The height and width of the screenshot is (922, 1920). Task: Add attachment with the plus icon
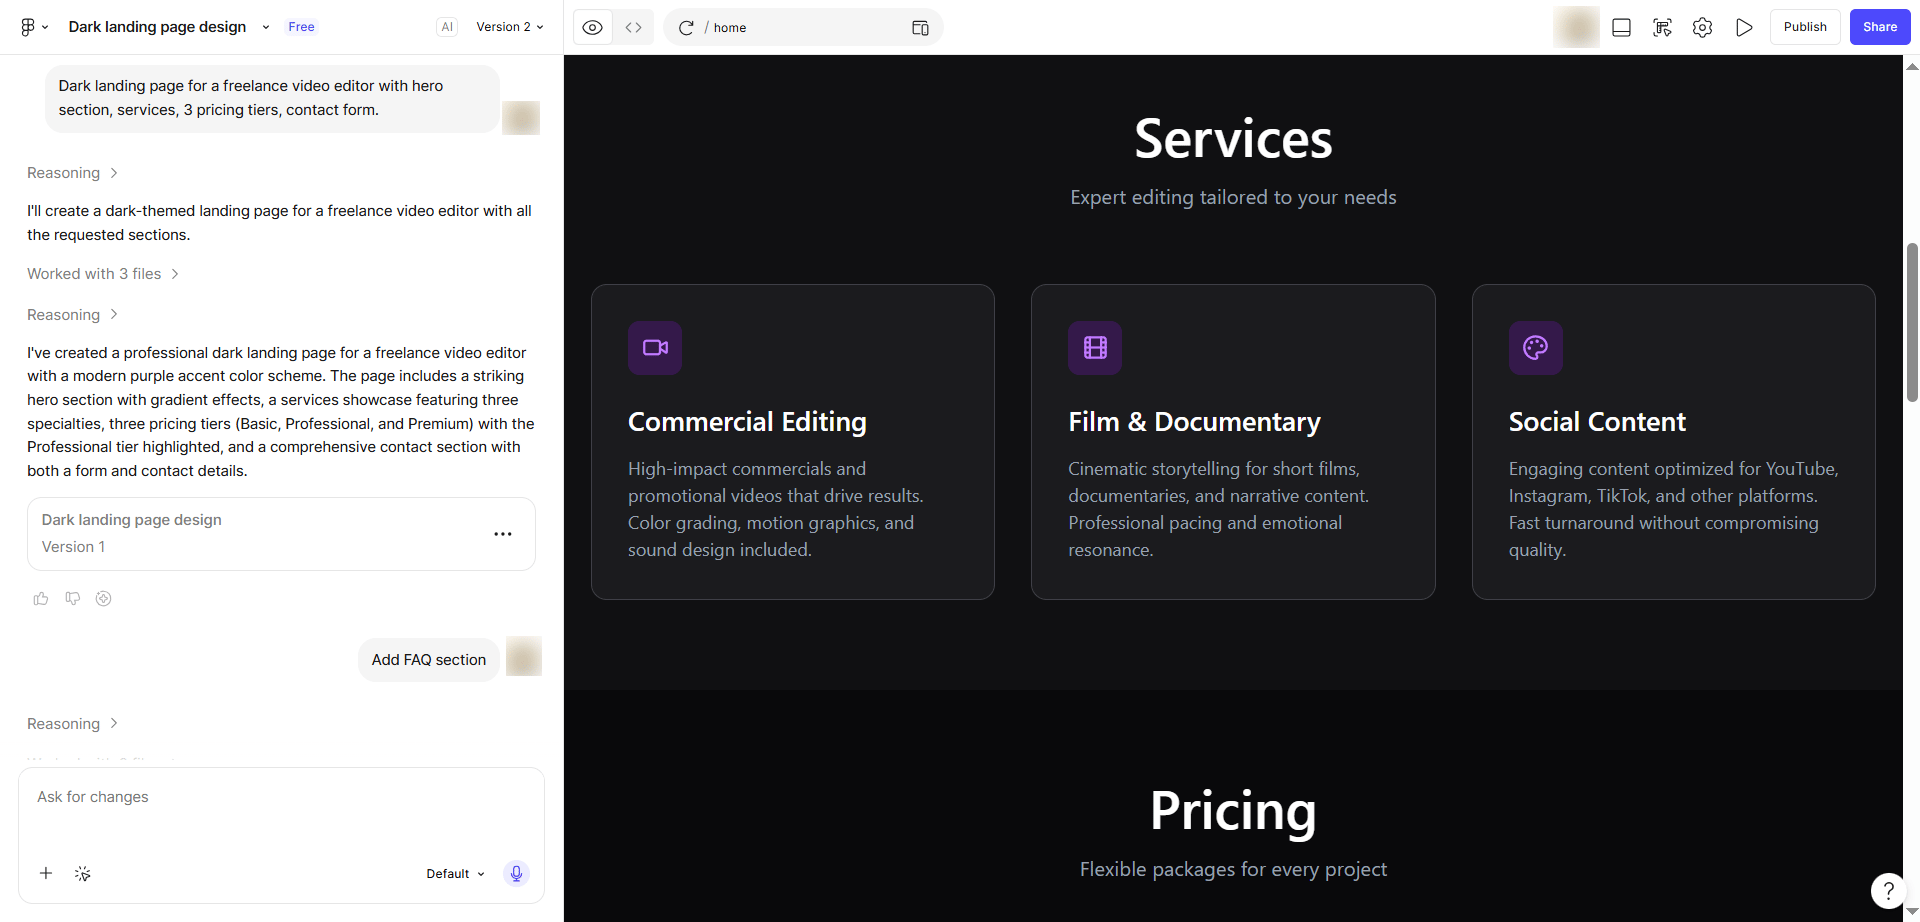[46, 873]
